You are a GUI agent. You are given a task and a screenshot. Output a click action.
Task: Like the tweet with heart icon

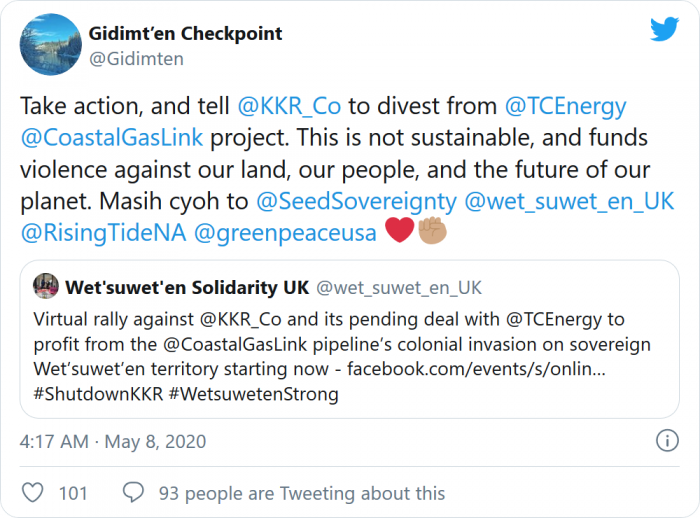33,493
